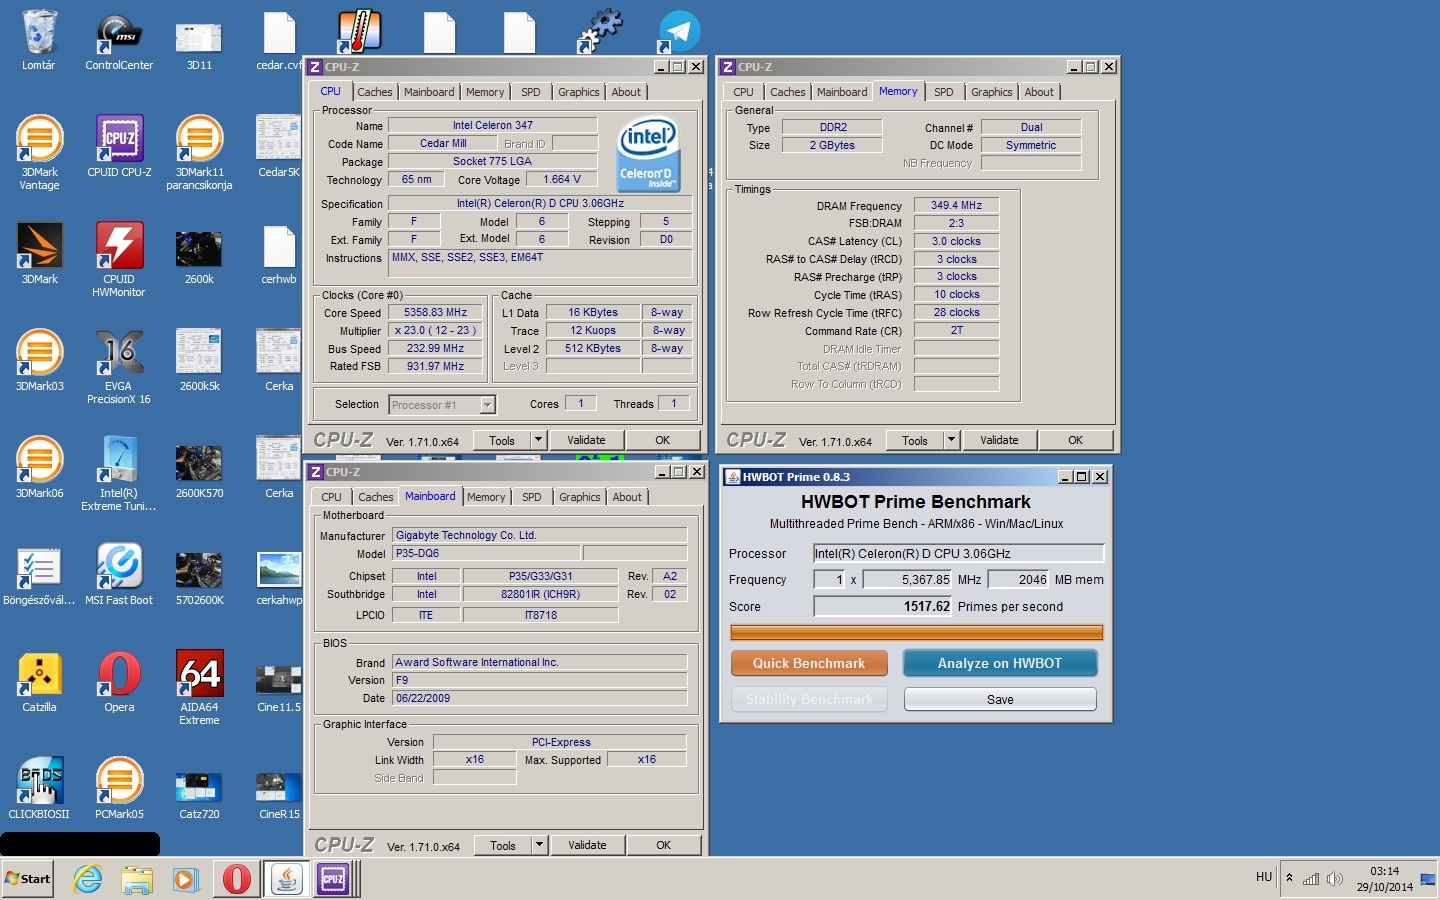Viewport: 1440px width, 900px height.
Task: Switch to CPU-Z taskbar button
Action: tap(333, 879)
